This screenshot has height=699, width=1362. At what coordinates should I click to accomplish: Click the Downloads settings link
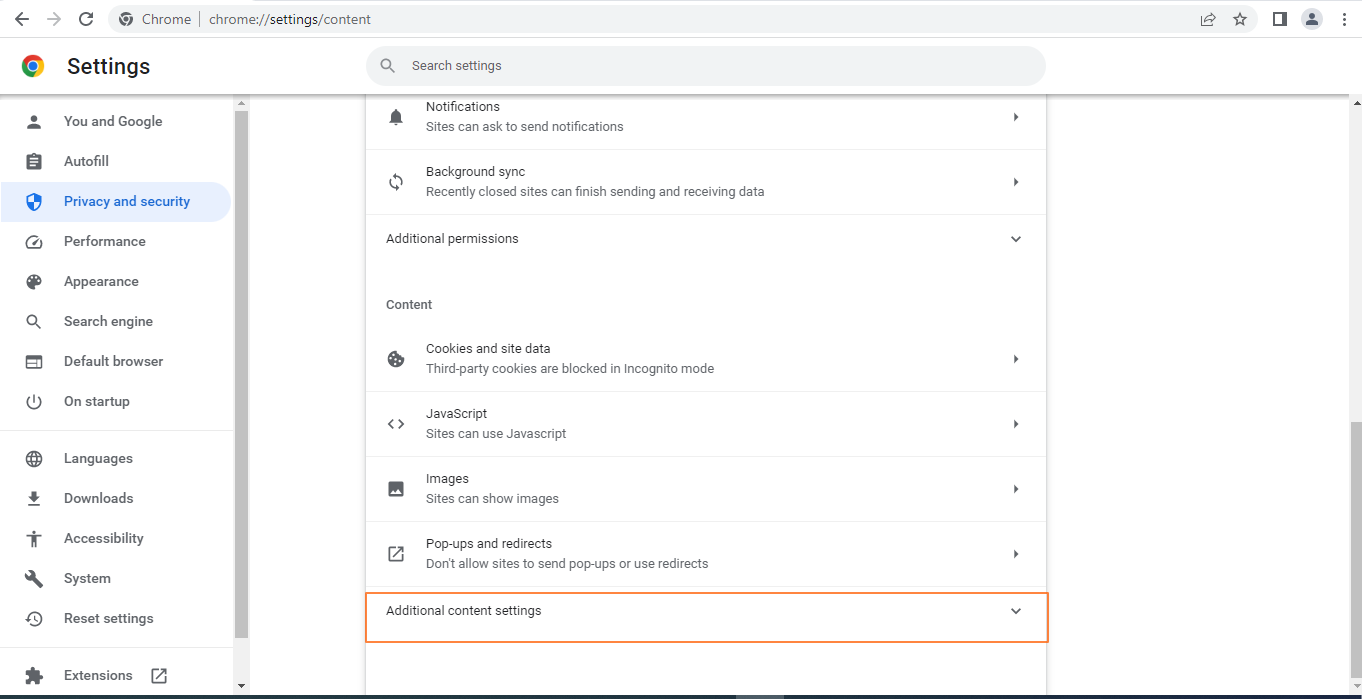(98, 498)
